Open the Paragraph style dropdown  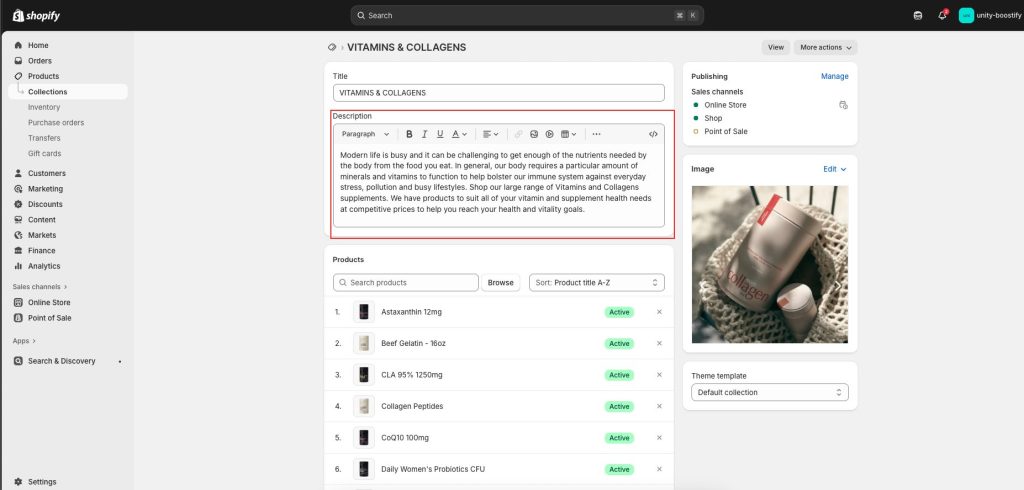tap(365, 134)
